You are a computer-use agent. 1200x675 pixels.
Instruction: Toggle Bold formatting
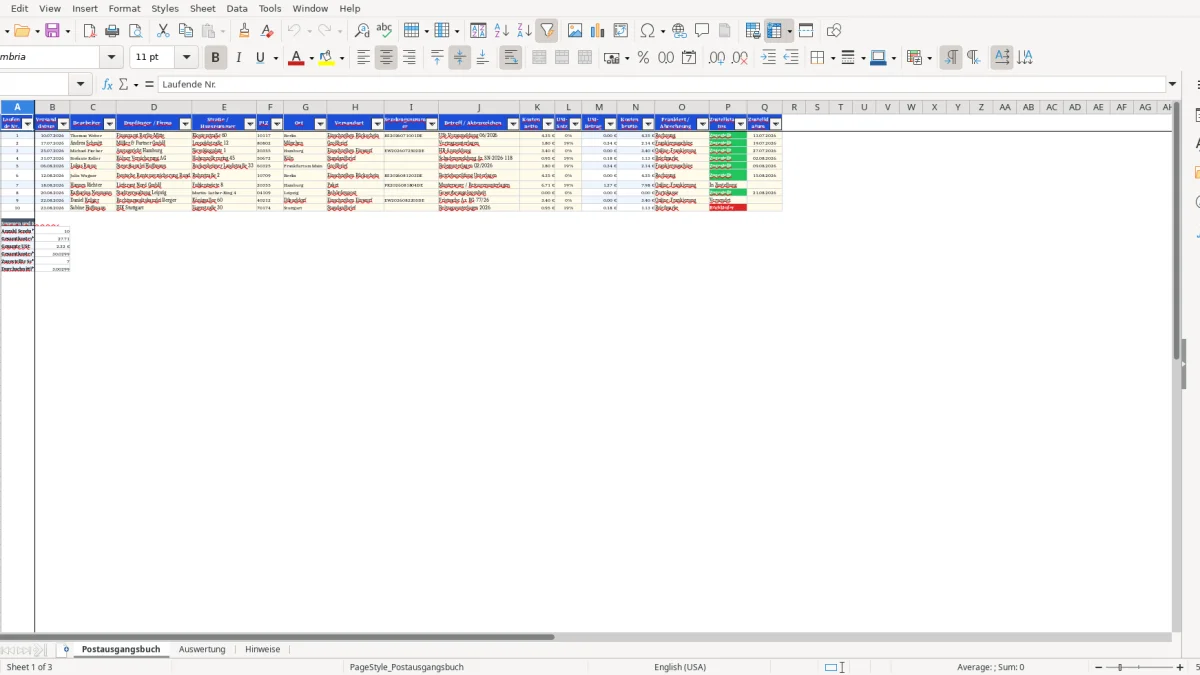click(215, 58)
